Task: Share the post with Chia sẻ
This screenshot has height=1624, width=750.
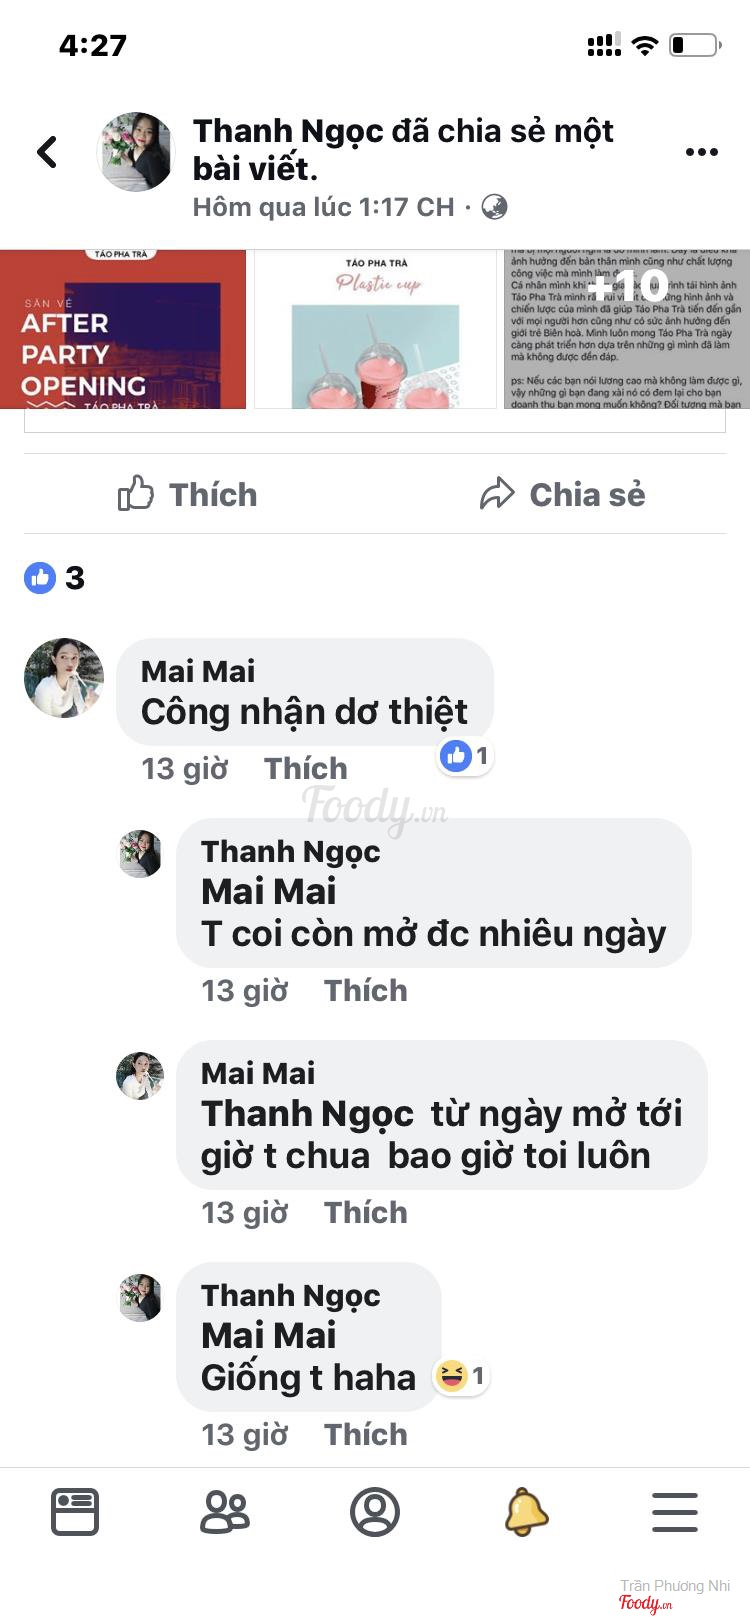Action: click(563, 494)
